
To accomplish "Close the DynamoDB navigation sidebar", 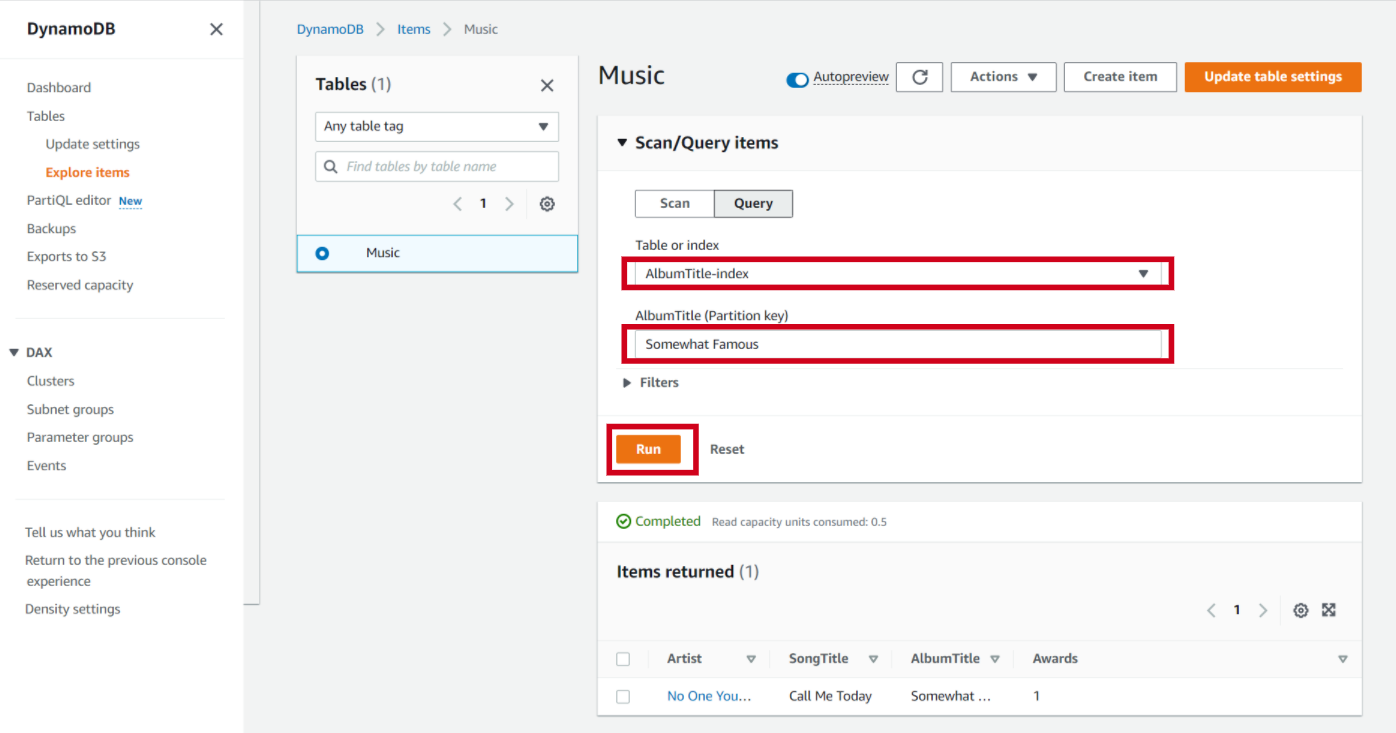I will [216, 29].
